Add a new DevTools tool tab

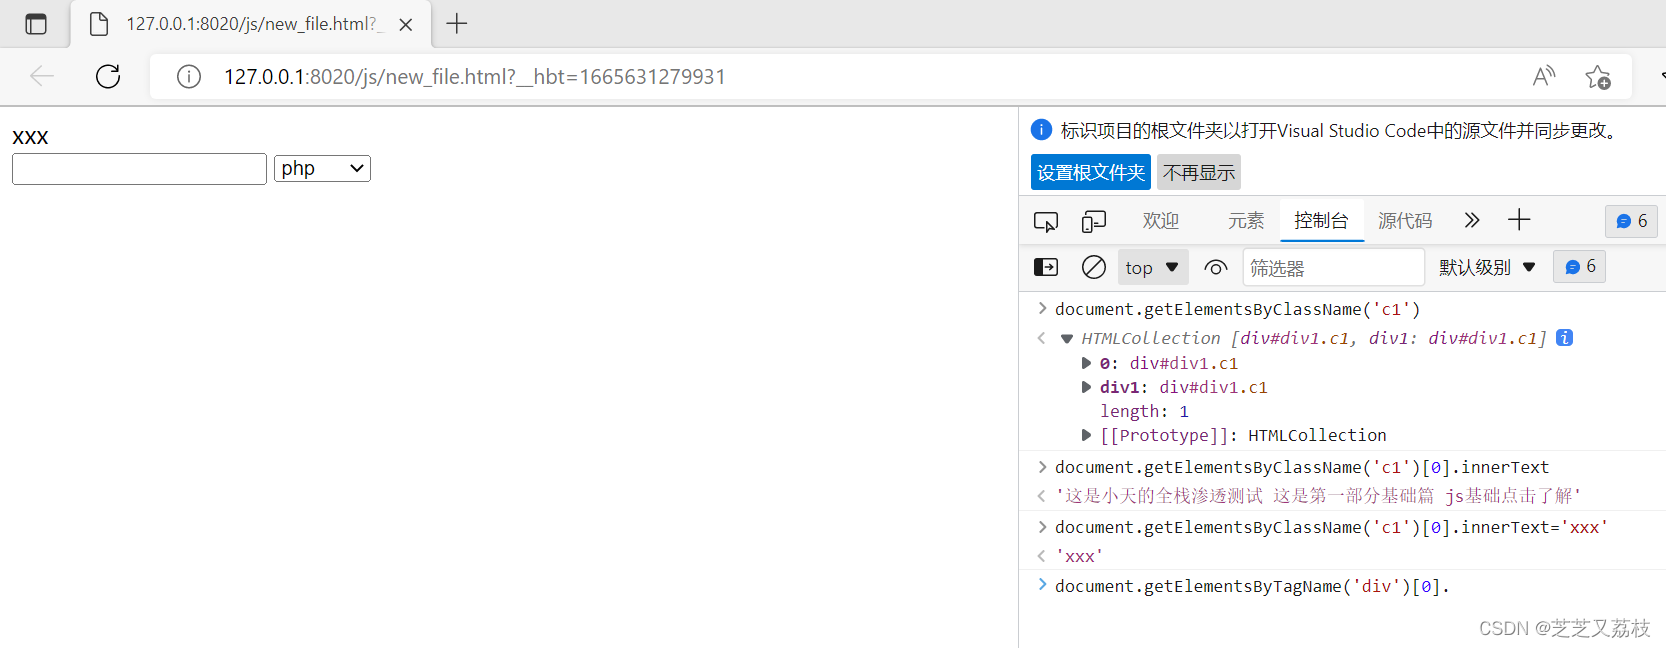coord(1519,220)
